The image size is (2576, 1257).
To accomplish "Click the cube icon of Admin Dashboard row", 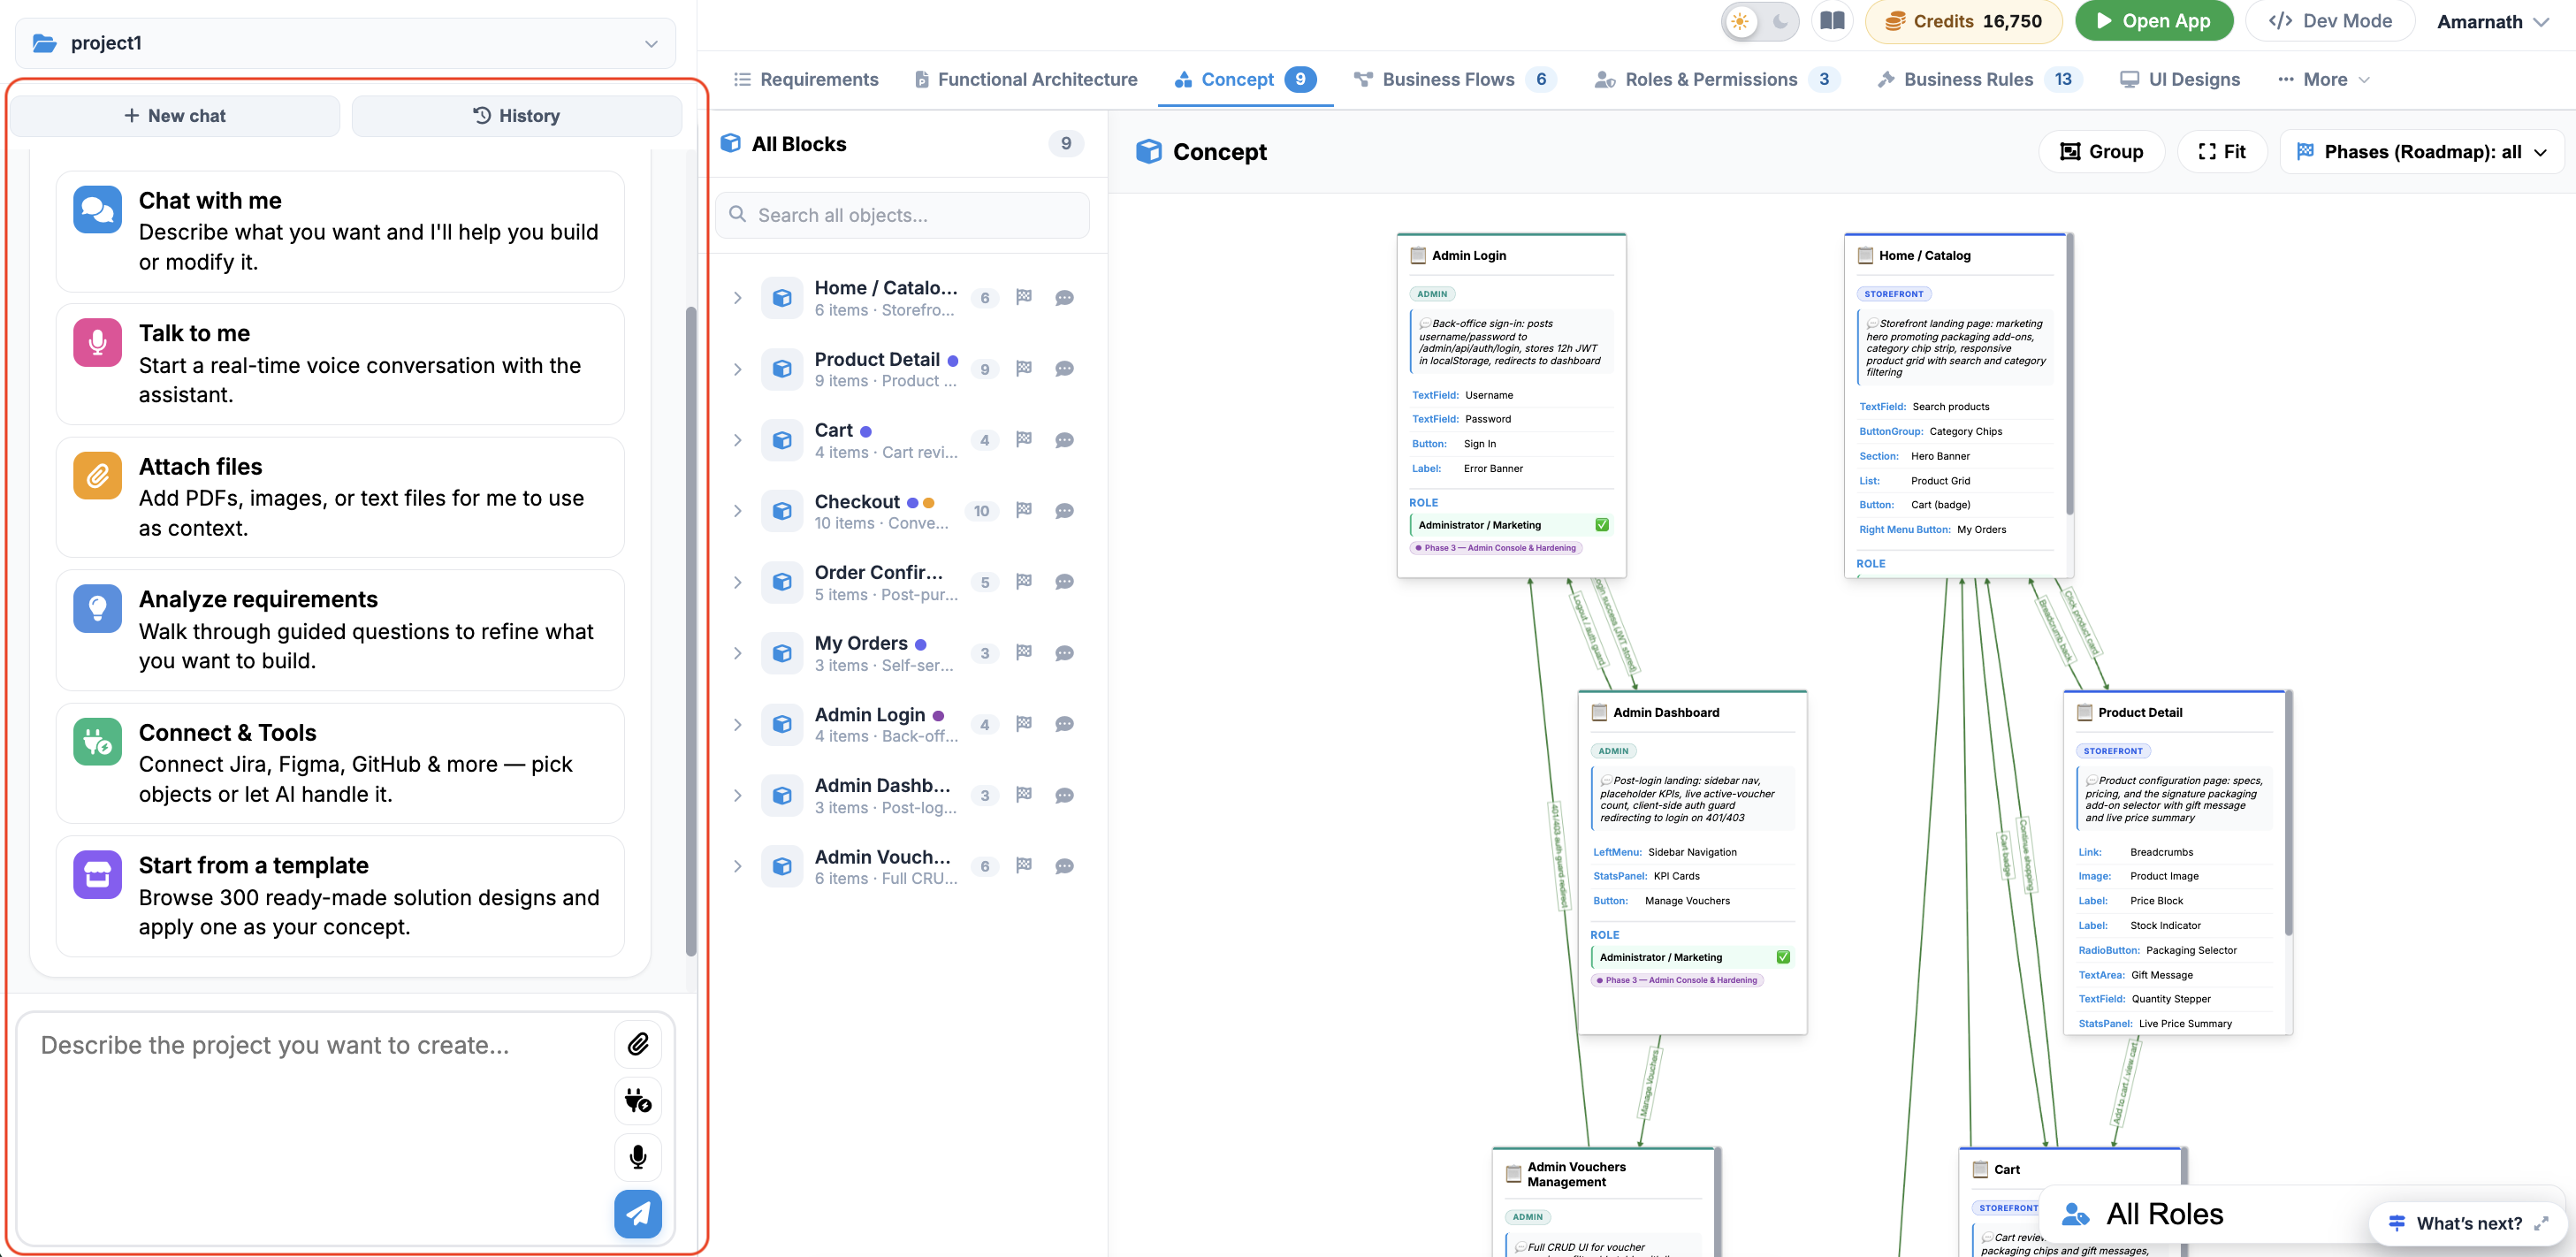I will click(782, 795).
